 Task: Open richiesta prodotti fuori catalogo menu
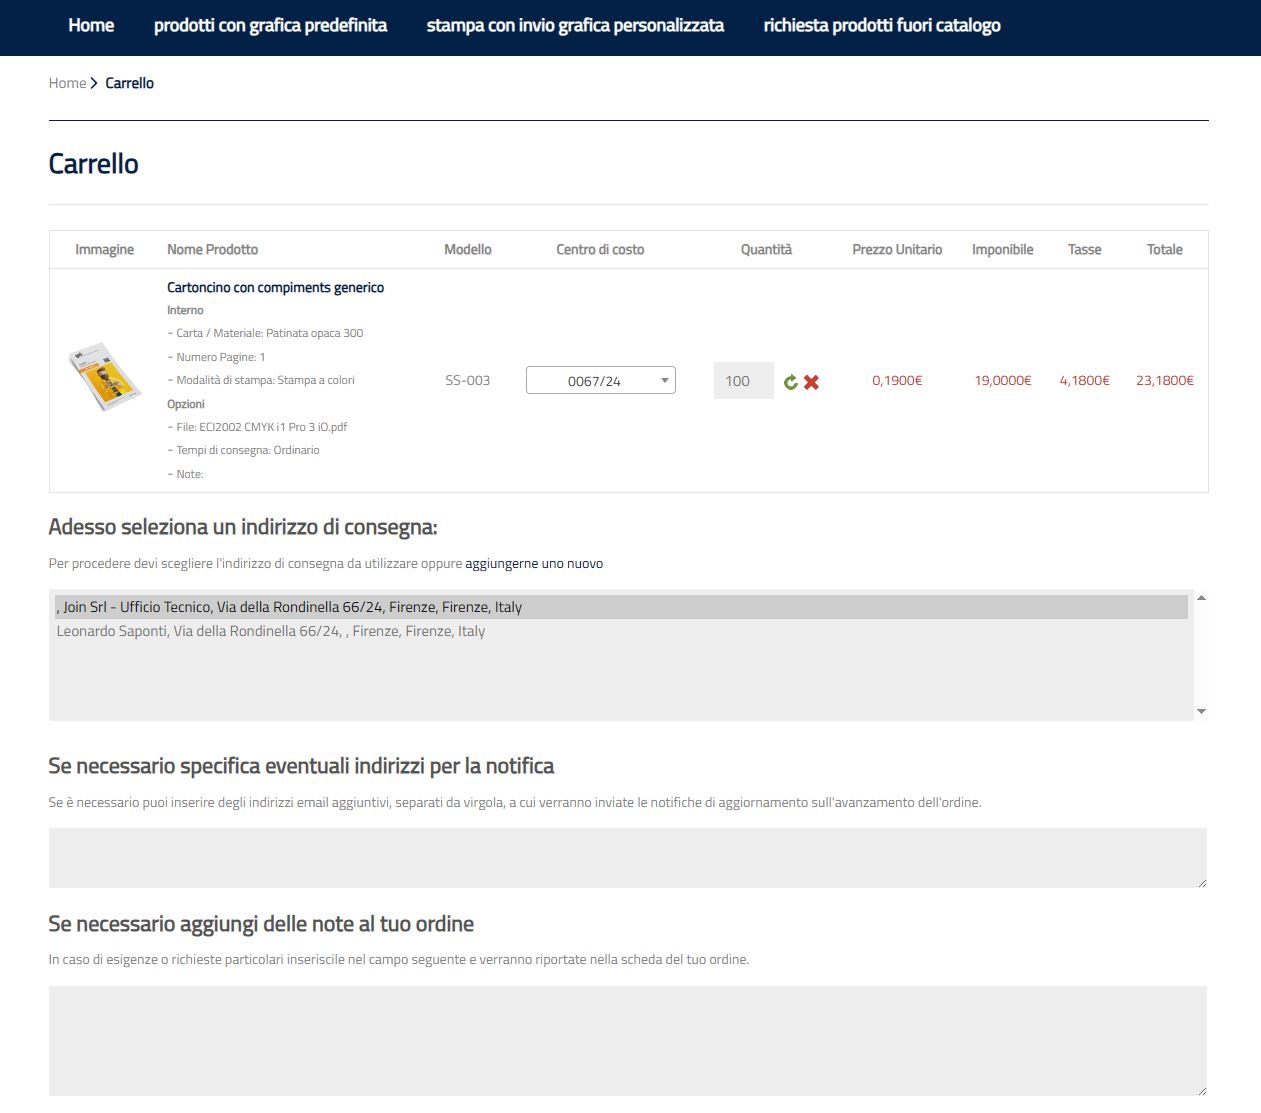(x=882, y=26)
